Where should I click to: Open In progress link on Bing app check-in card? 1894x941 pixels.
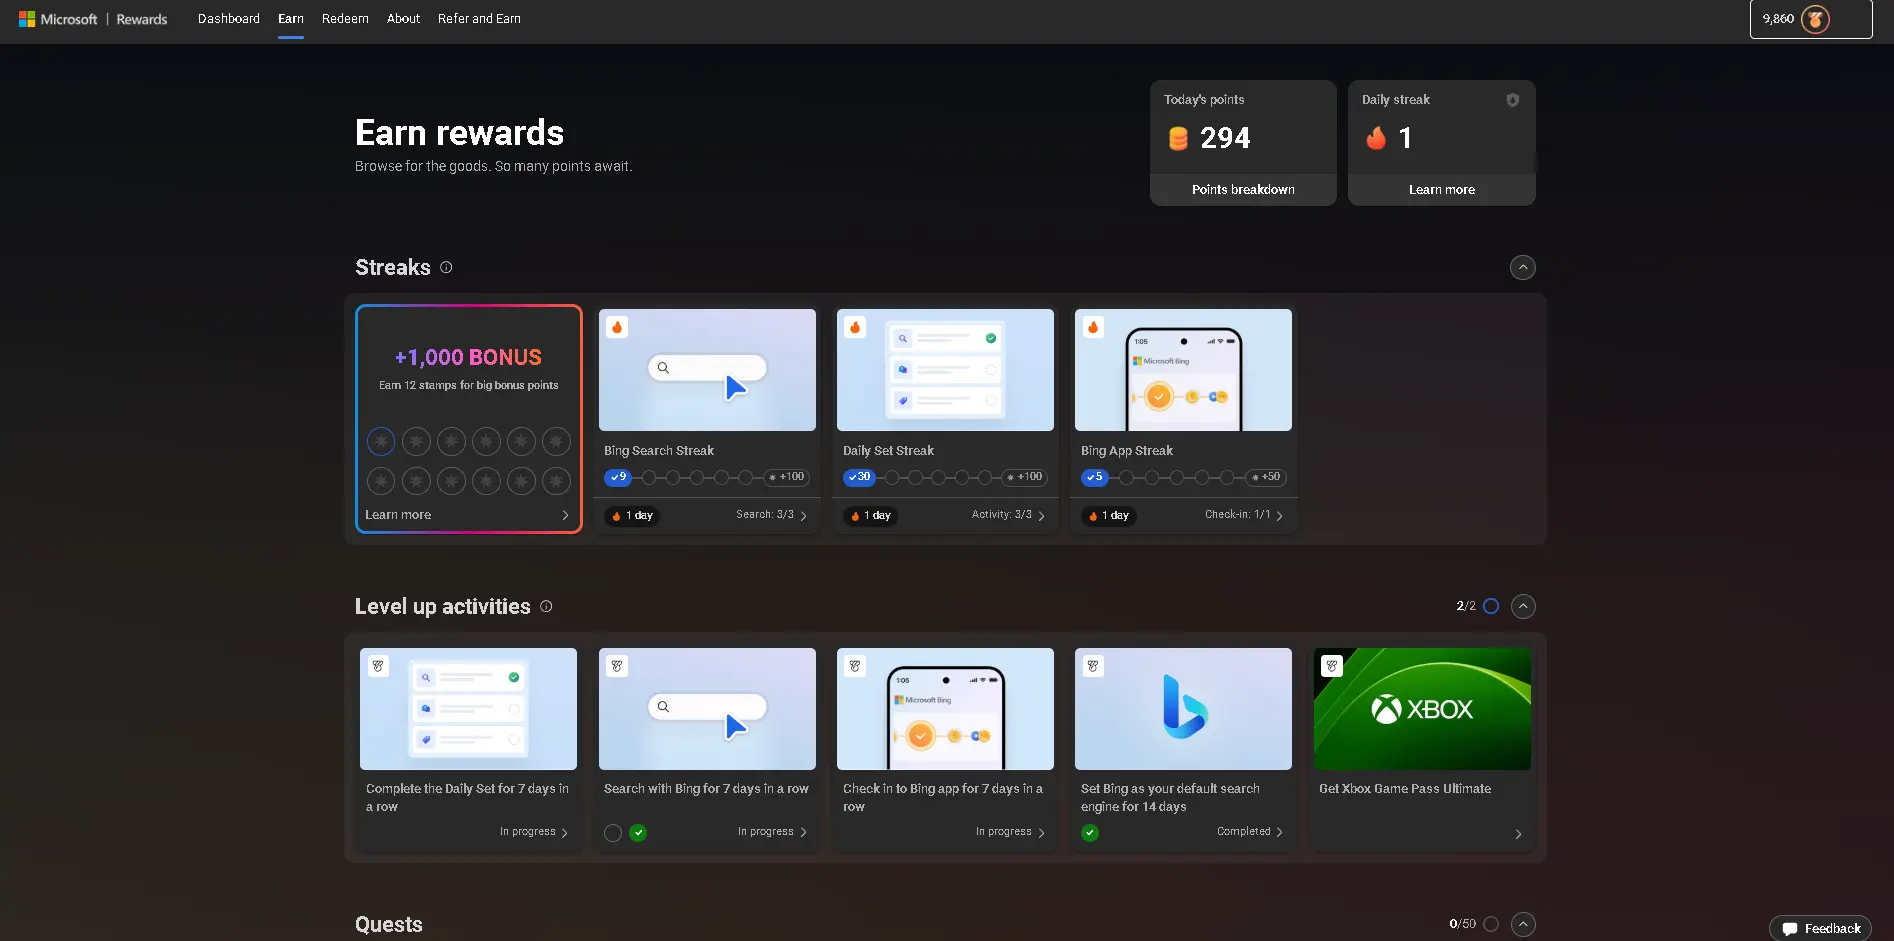pyautogui.click(x=1010, y=832)
